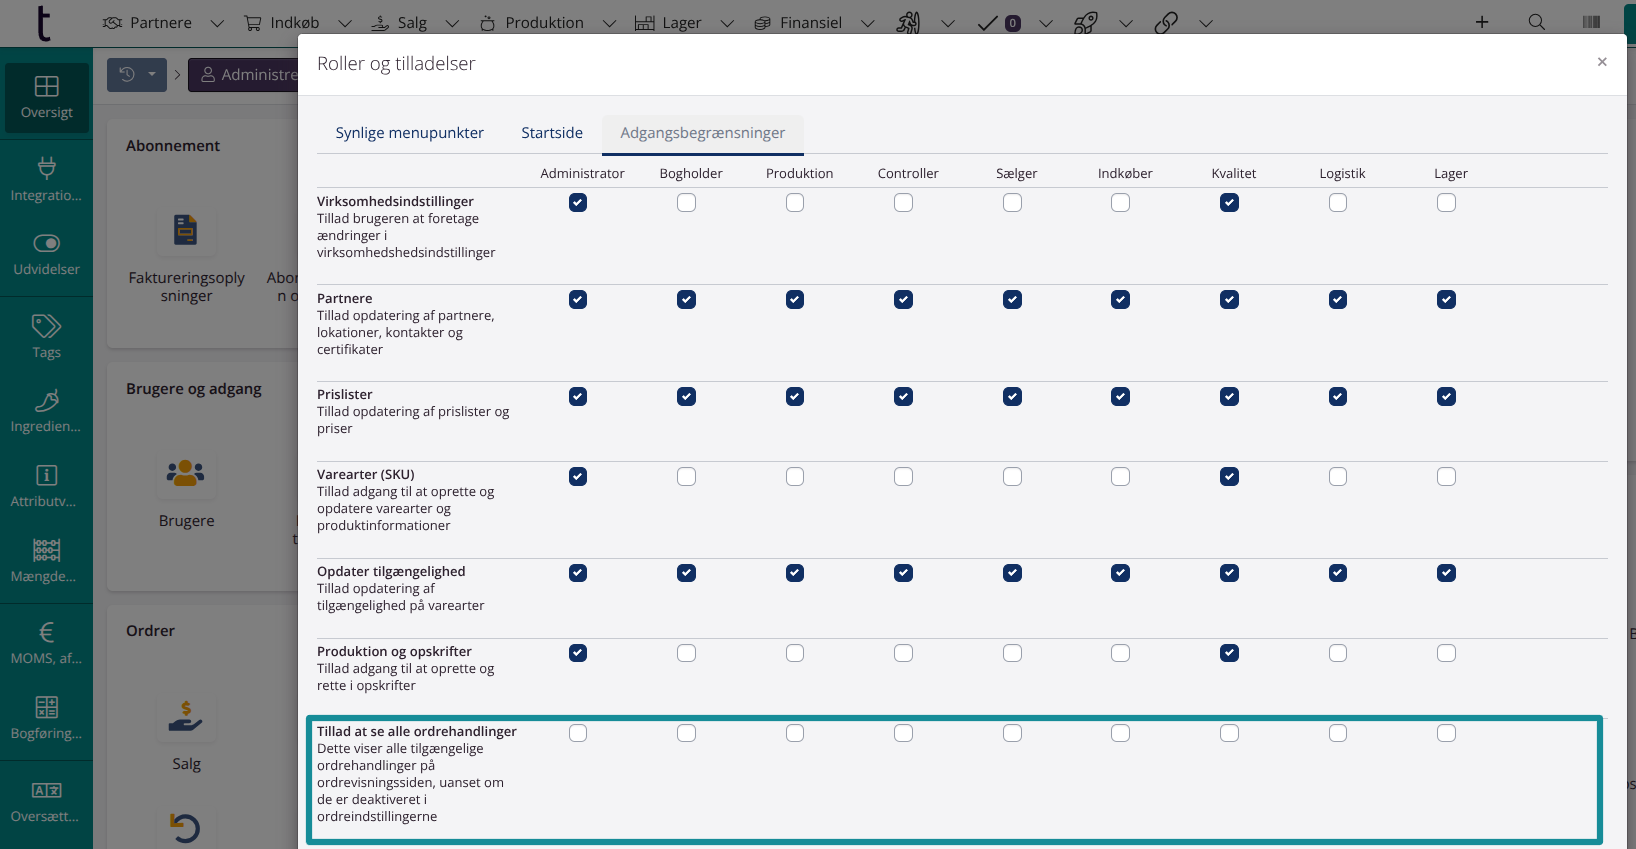1636x849 pixels.
Task: Uncheck Prislister for Sælger
Action: click(1012, 397)
